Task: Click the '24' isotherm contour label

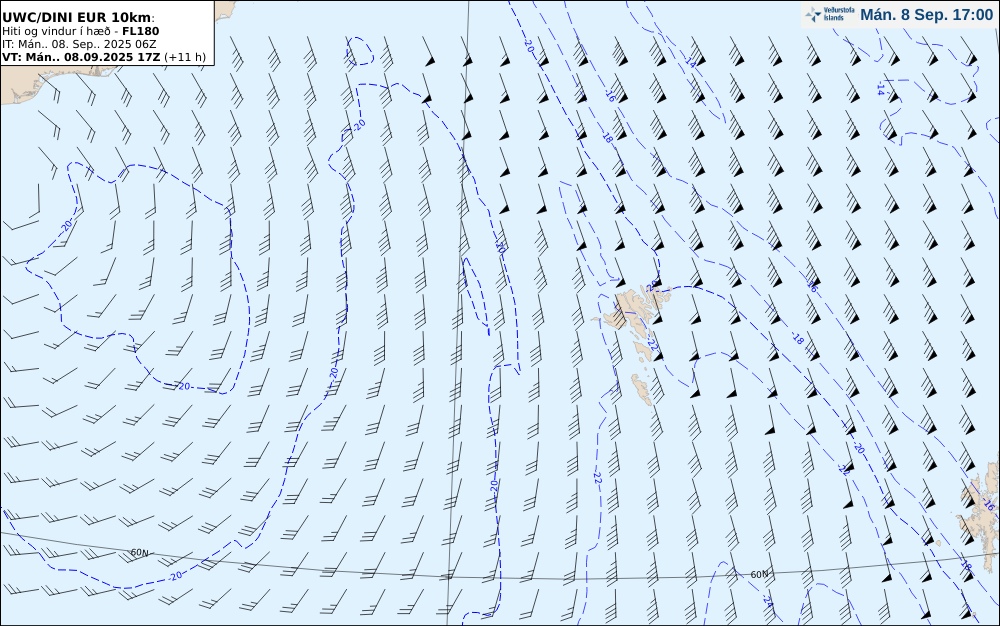Action: click(768, 601)
